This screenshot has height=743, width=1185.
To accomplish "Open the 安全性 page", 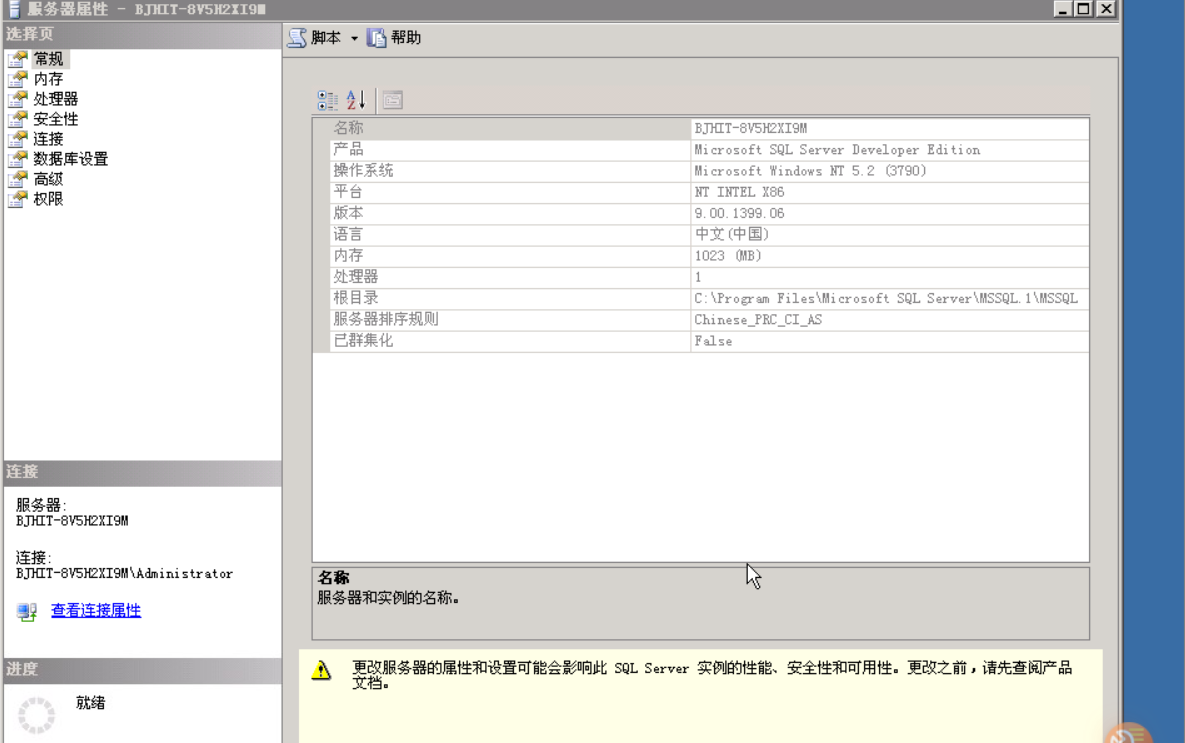I will [56, 119].
